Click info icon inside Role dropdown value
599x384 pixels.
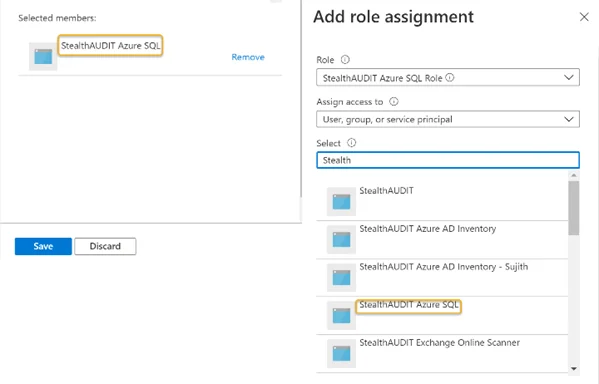(x=450, y=78)
